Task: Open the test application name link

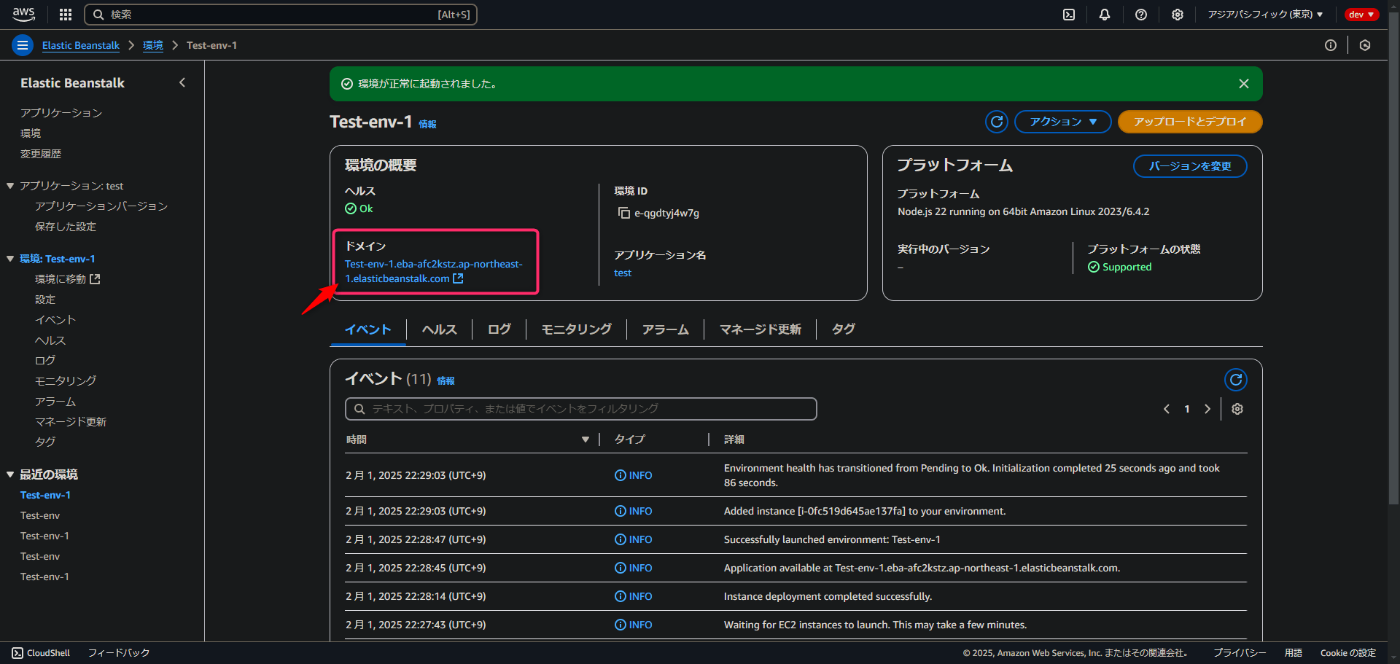Action: click(622, 273)
